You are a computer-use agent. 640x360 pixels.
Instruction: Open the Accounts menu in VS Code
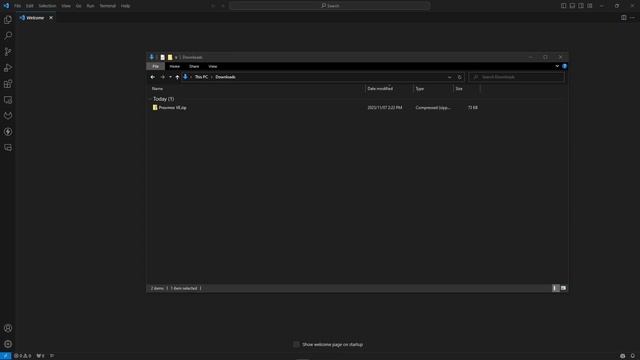pos(8,328)
